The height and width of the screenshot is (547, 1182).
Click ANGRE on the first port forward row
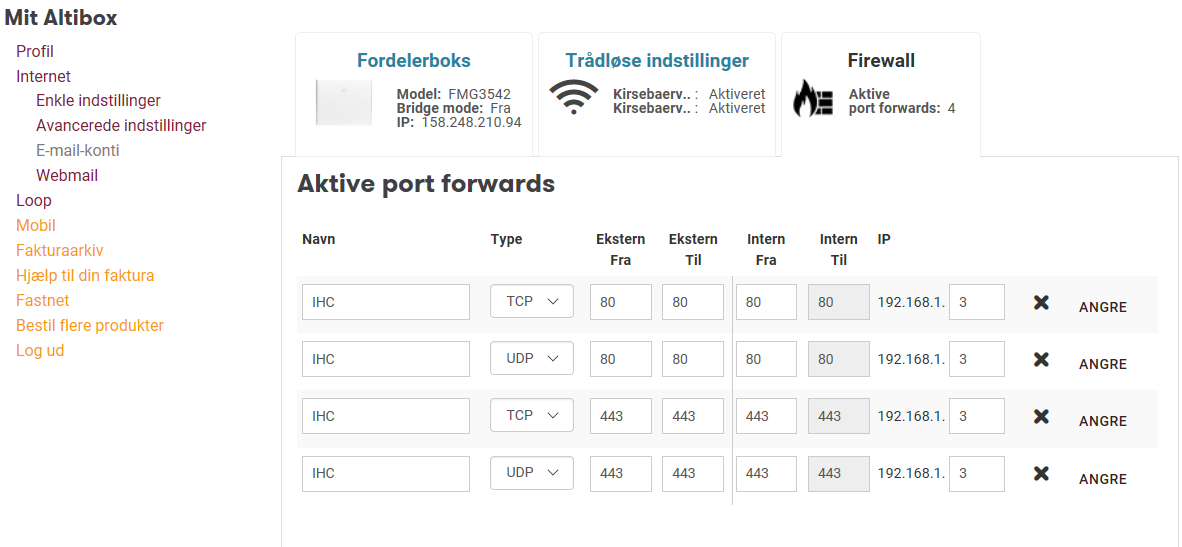(1103, 307)
